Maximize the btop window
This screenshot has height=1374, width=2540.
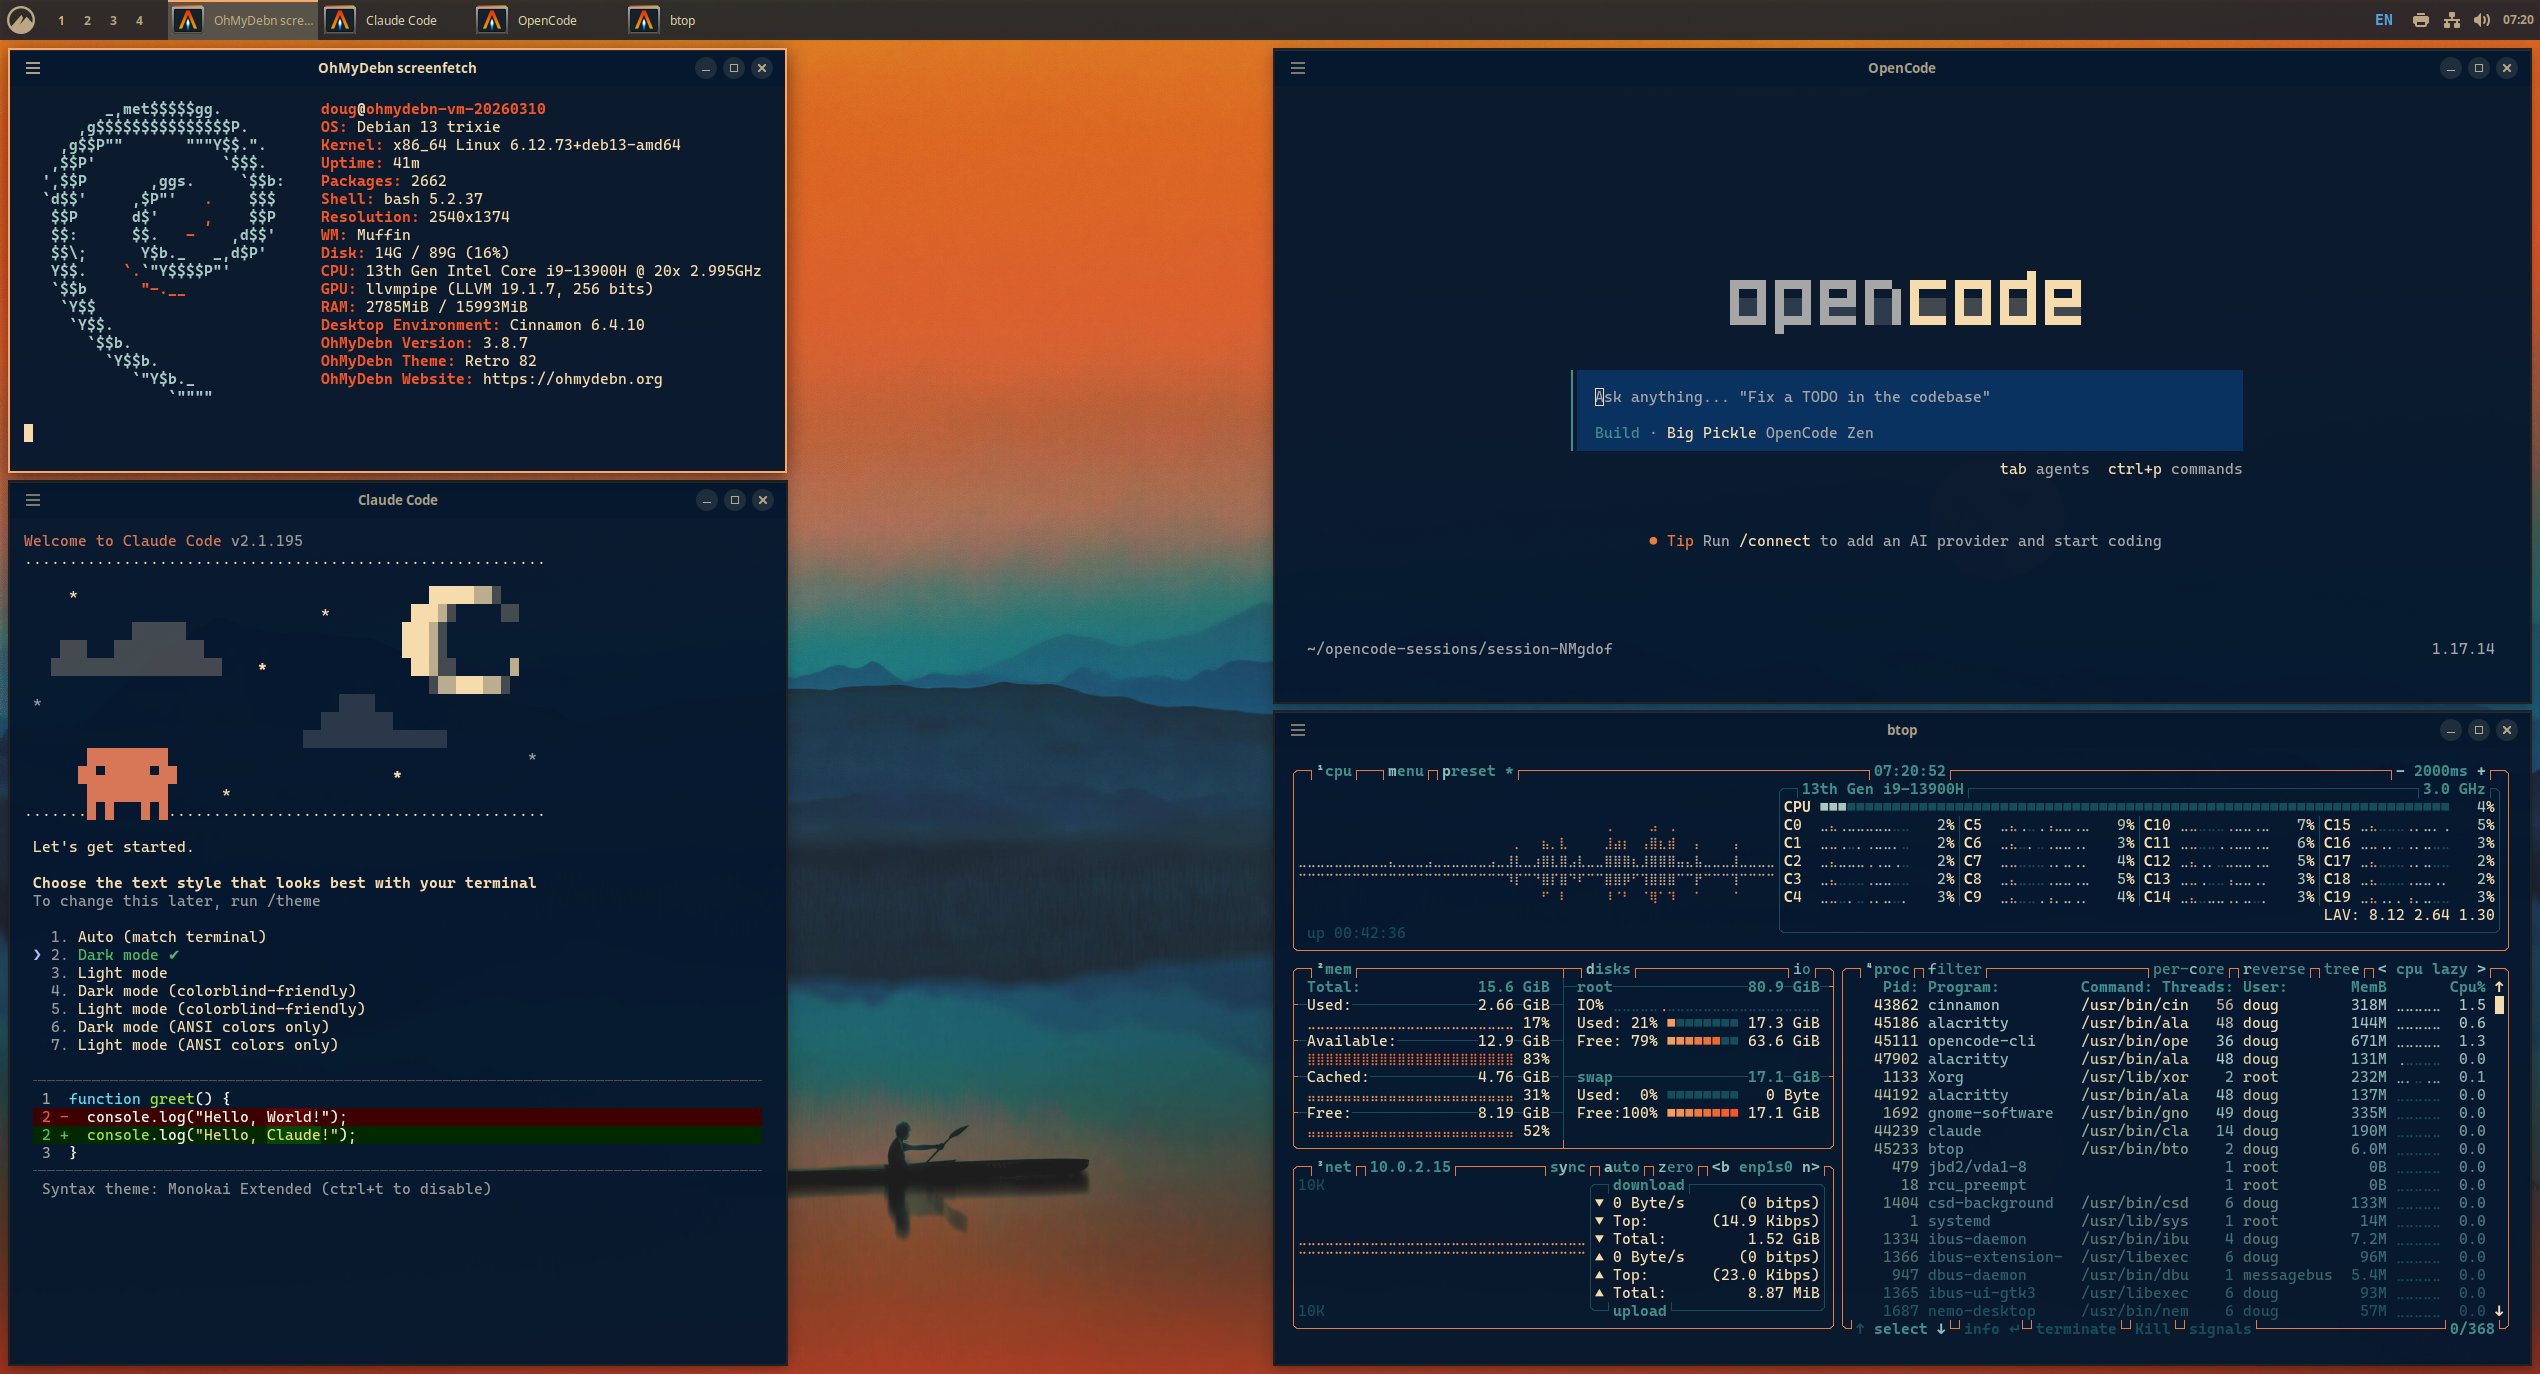(2479, 730)
